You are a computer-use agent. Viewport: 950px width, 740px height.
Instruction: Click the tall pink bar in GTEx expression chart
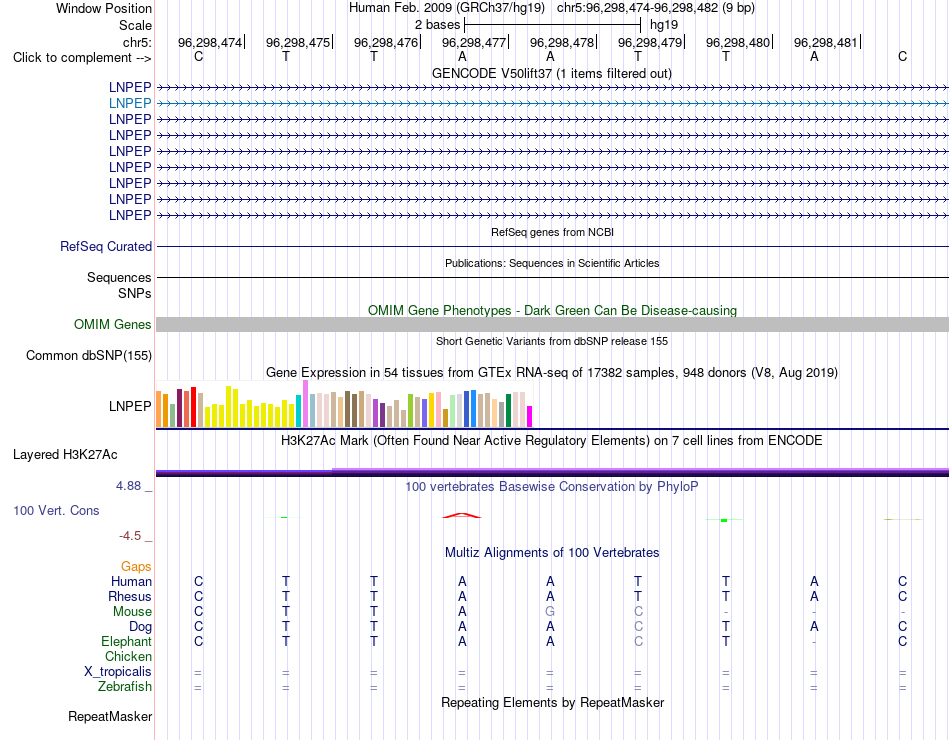point(305,404)
